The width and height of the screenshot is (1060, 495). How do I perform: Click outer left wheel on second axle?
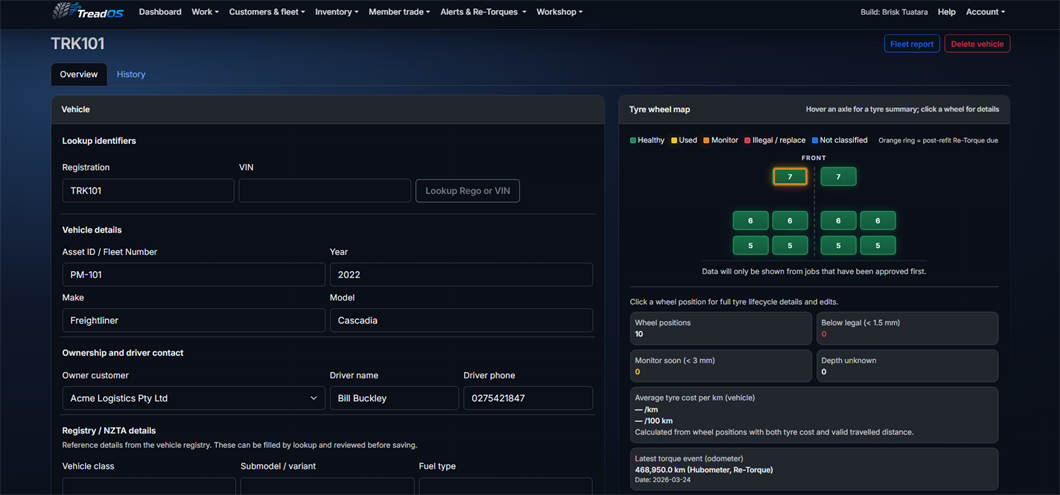pyautogui.click(x=750, y=221)
